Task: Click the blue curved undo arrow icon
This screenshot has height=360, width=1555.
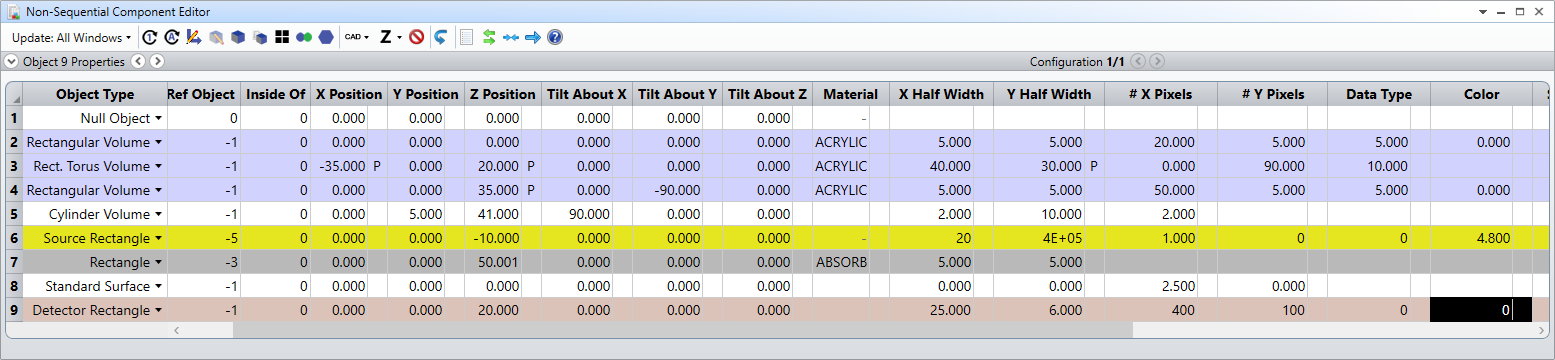Action: (440, 37)
